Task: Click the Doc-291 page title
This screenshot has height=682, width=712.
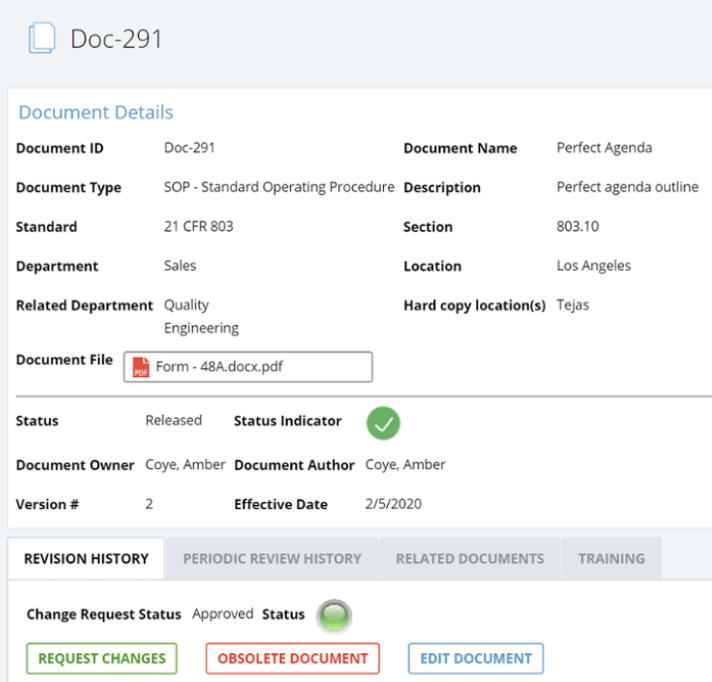Action: [x=116, y=39]
